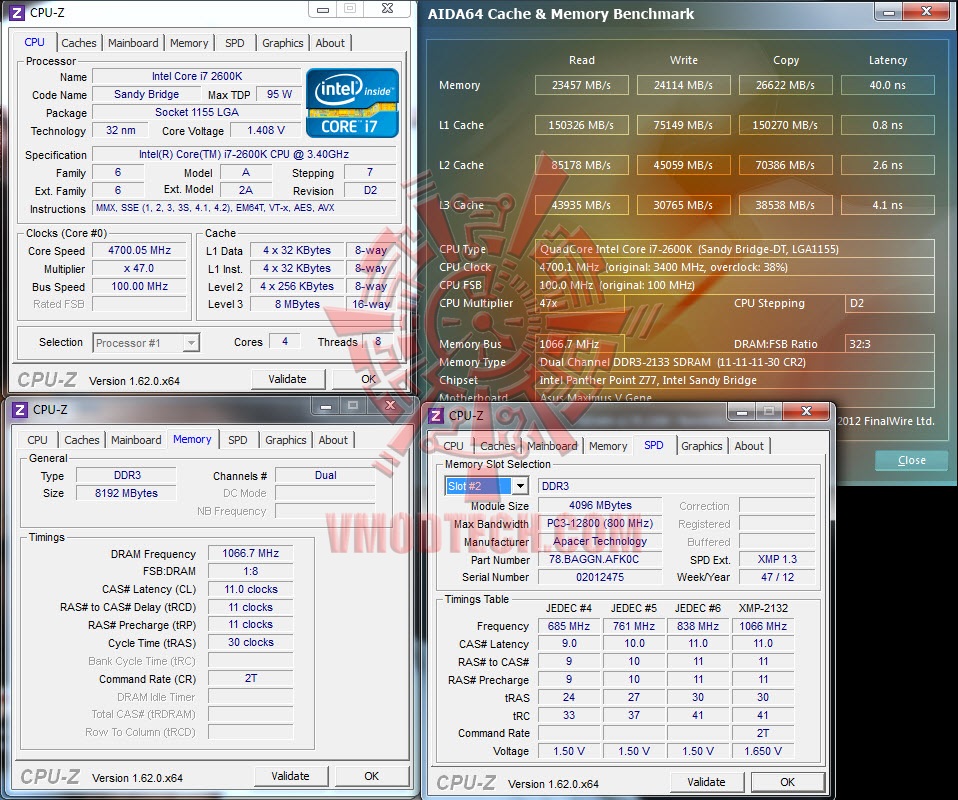The height and width of the screenshot is (800, 958).
Task: Open the Slot #2 memory slot dropdown
Action: pos(520,486)
